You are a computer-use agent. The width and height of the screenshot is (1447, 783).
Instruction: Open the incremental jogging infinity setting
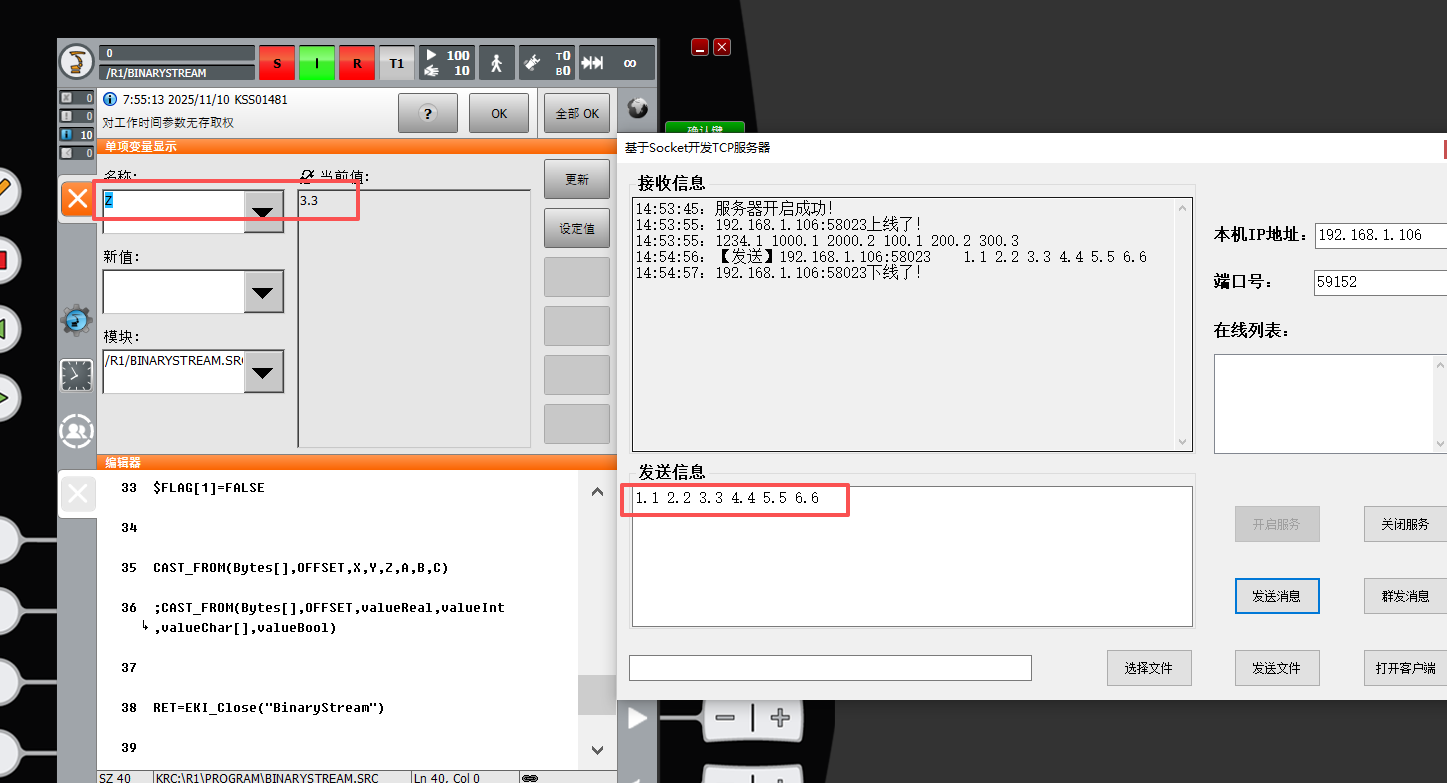click(616, 63)
